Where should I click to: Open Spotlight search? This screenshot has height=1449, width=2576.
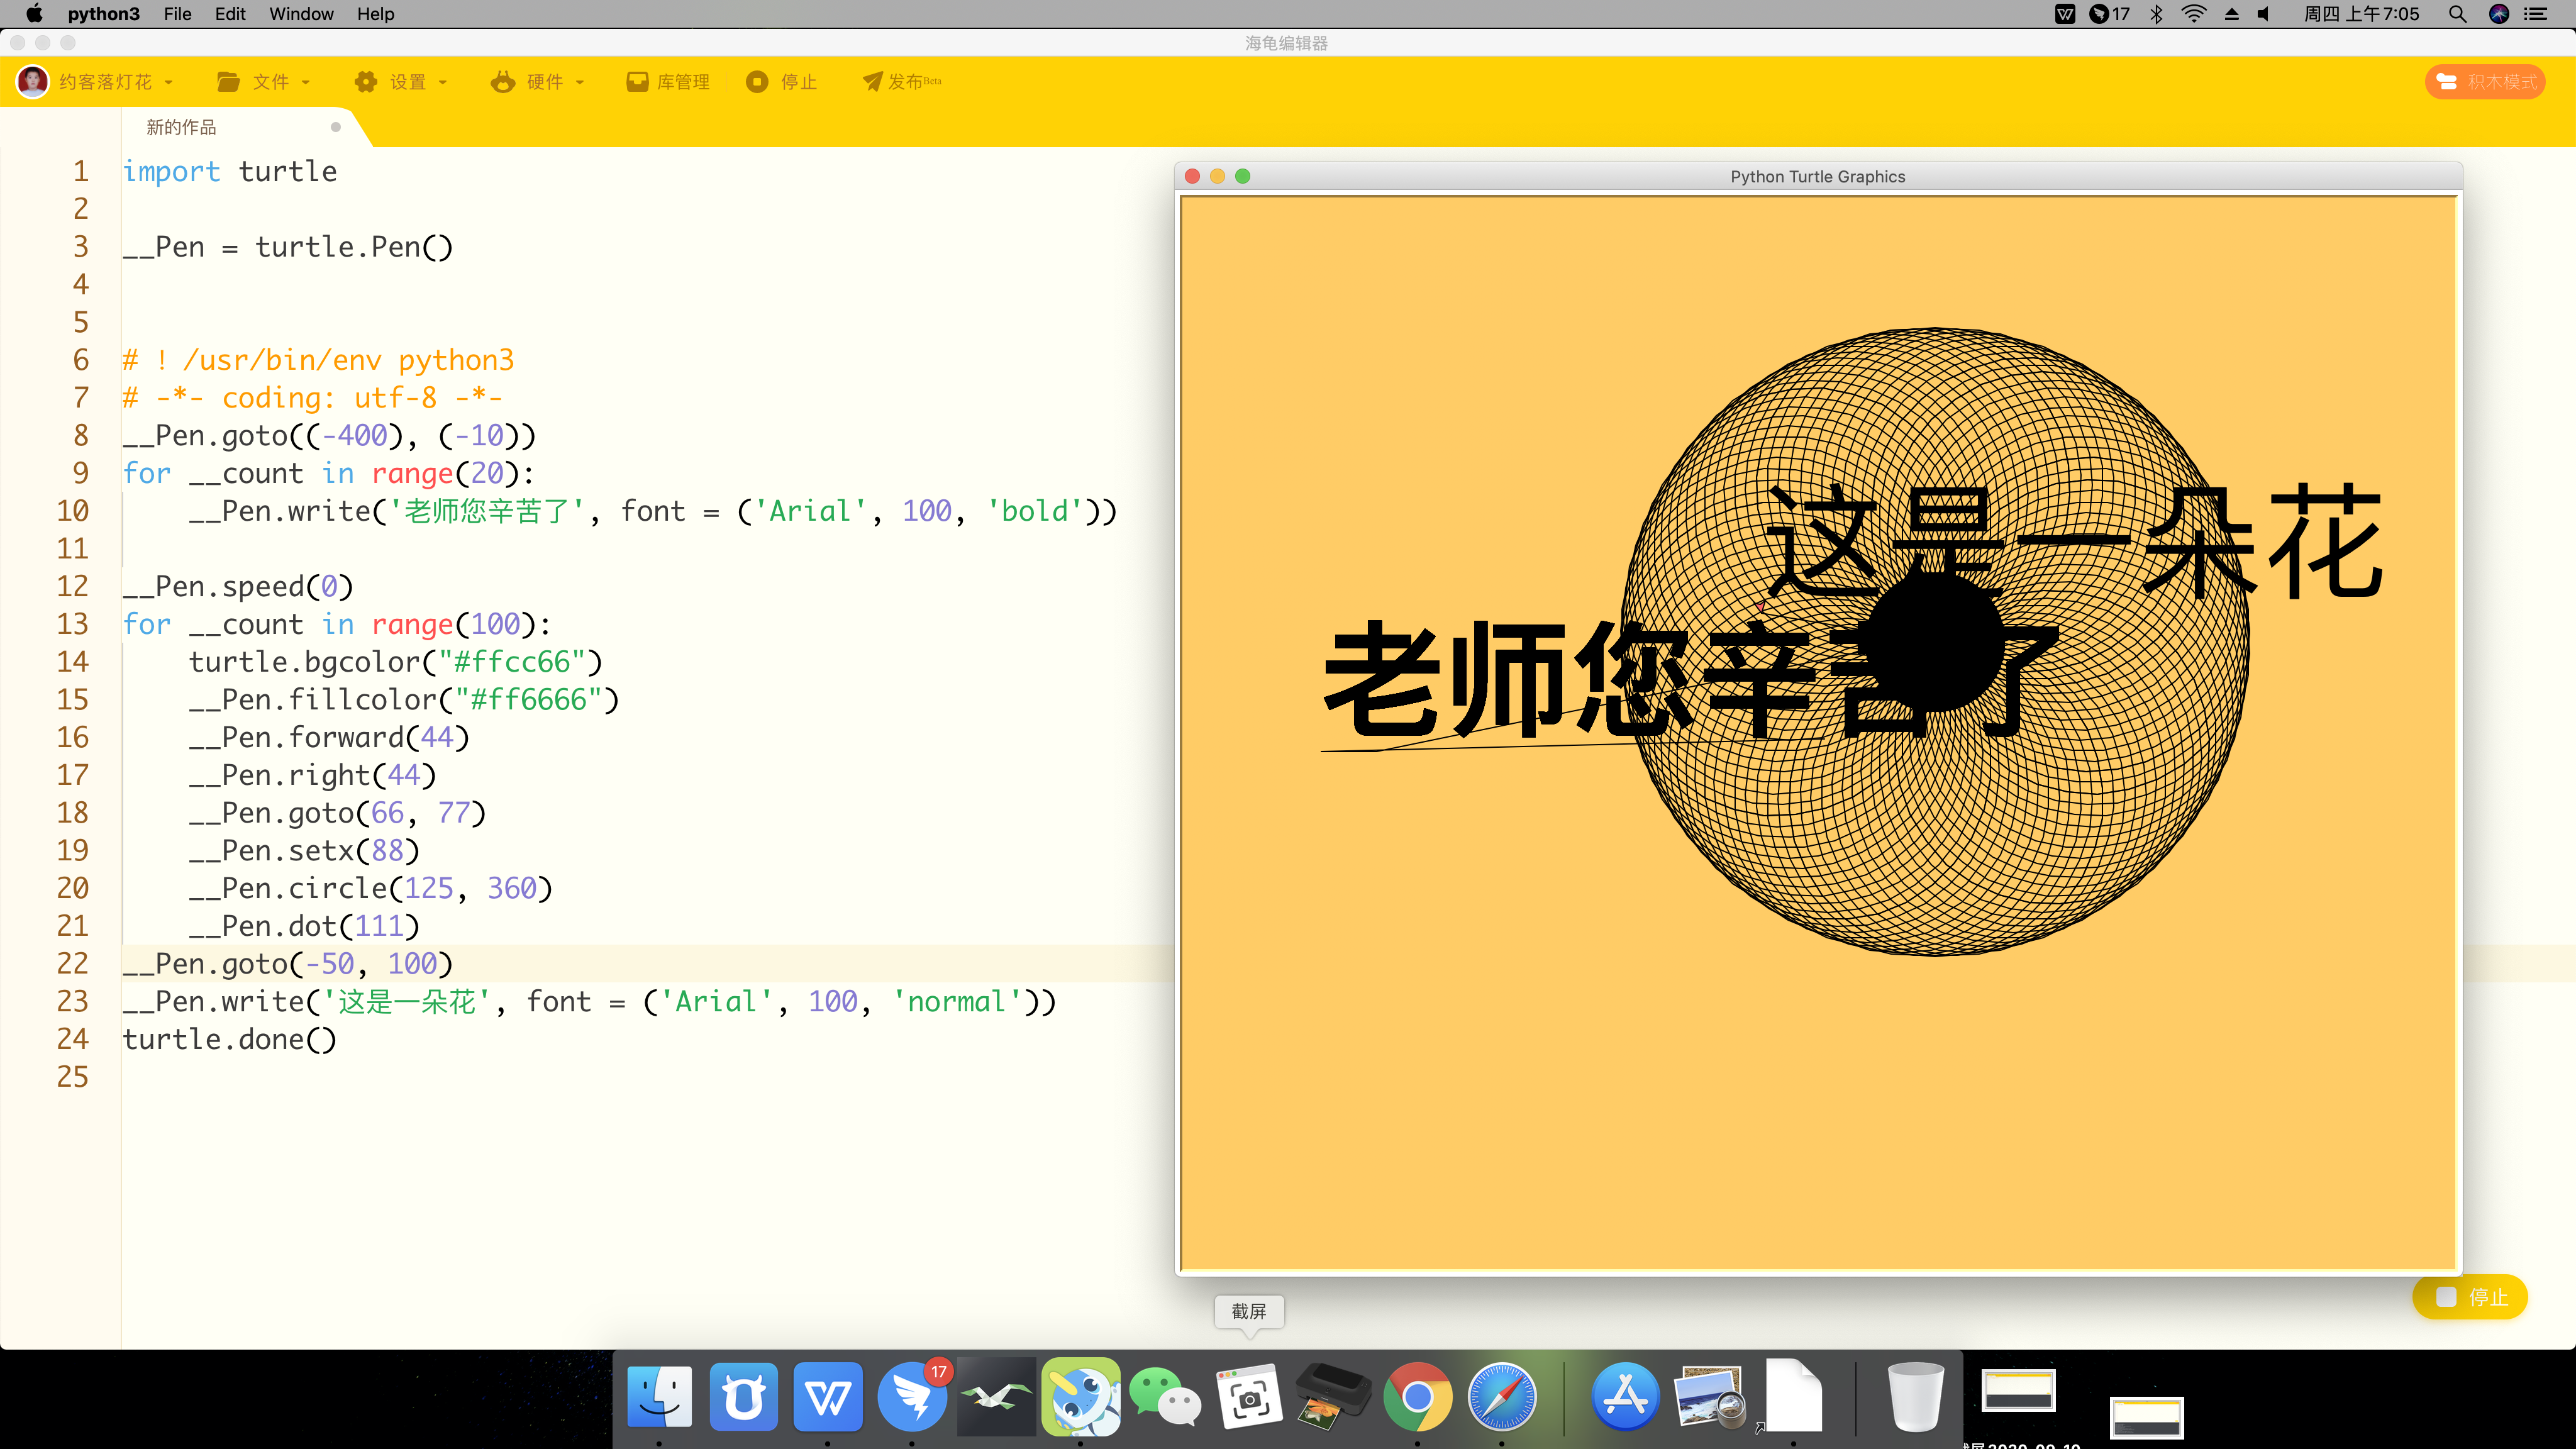pos(2457,14)
